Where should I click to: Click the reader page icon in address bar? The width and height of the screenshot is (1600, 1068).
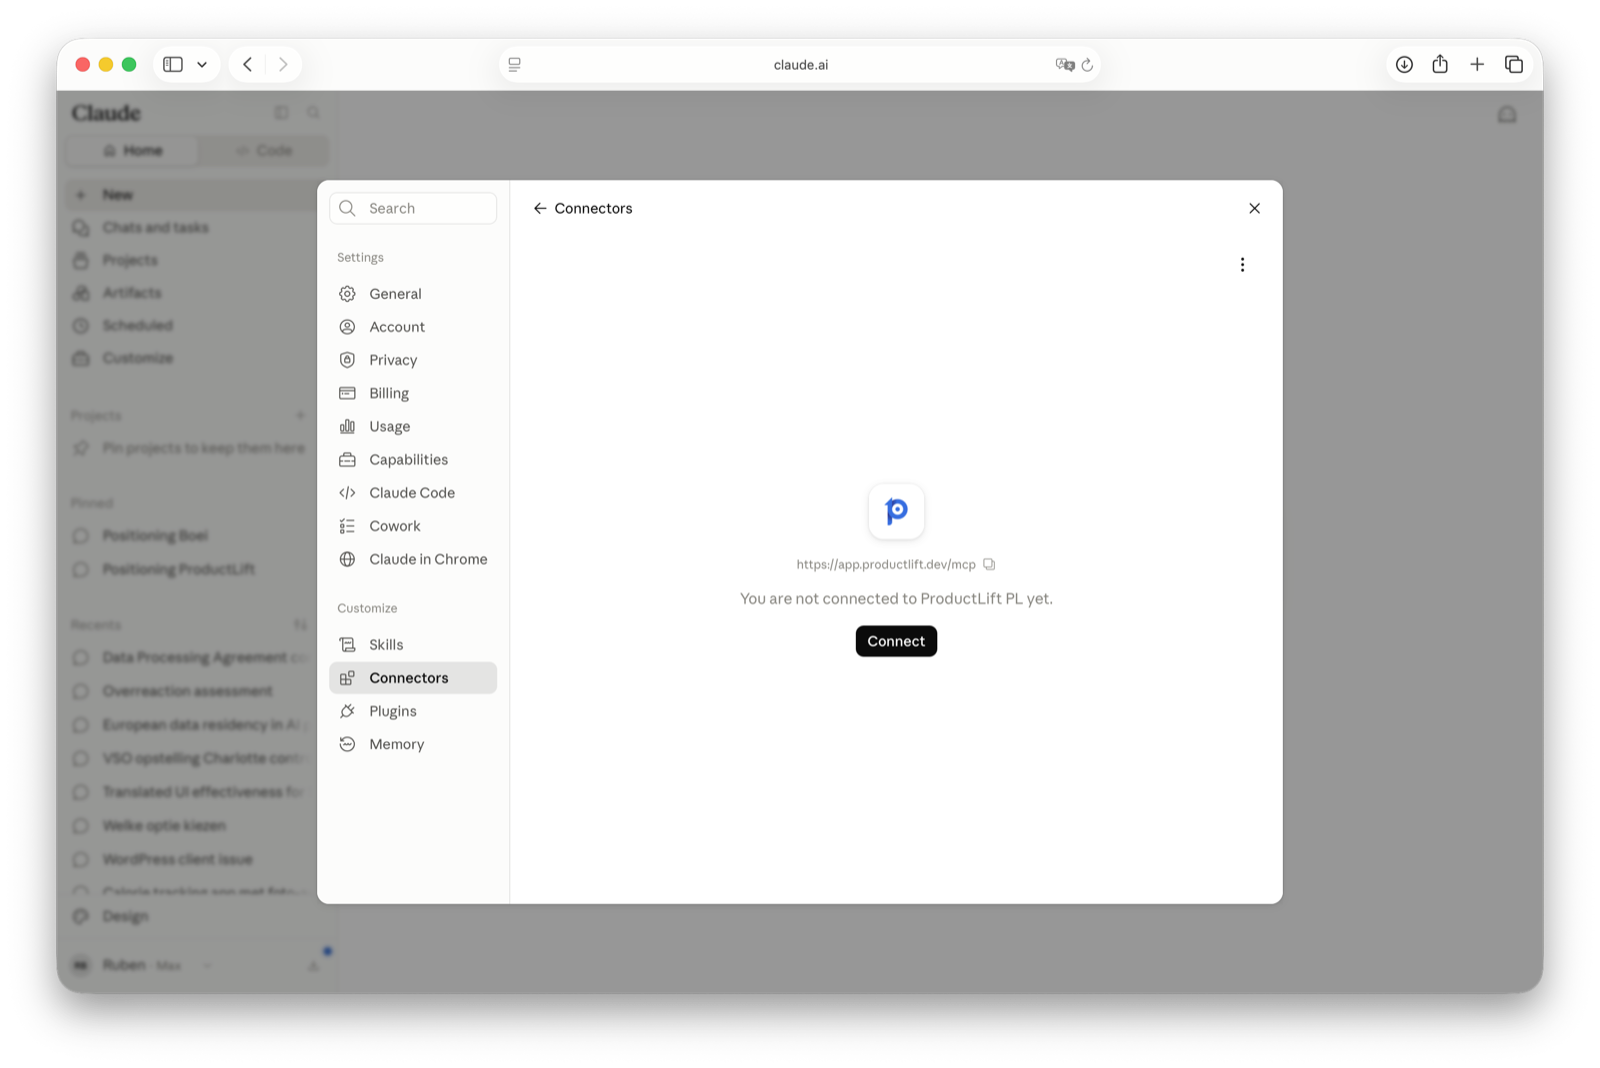[x=515, y=64]
